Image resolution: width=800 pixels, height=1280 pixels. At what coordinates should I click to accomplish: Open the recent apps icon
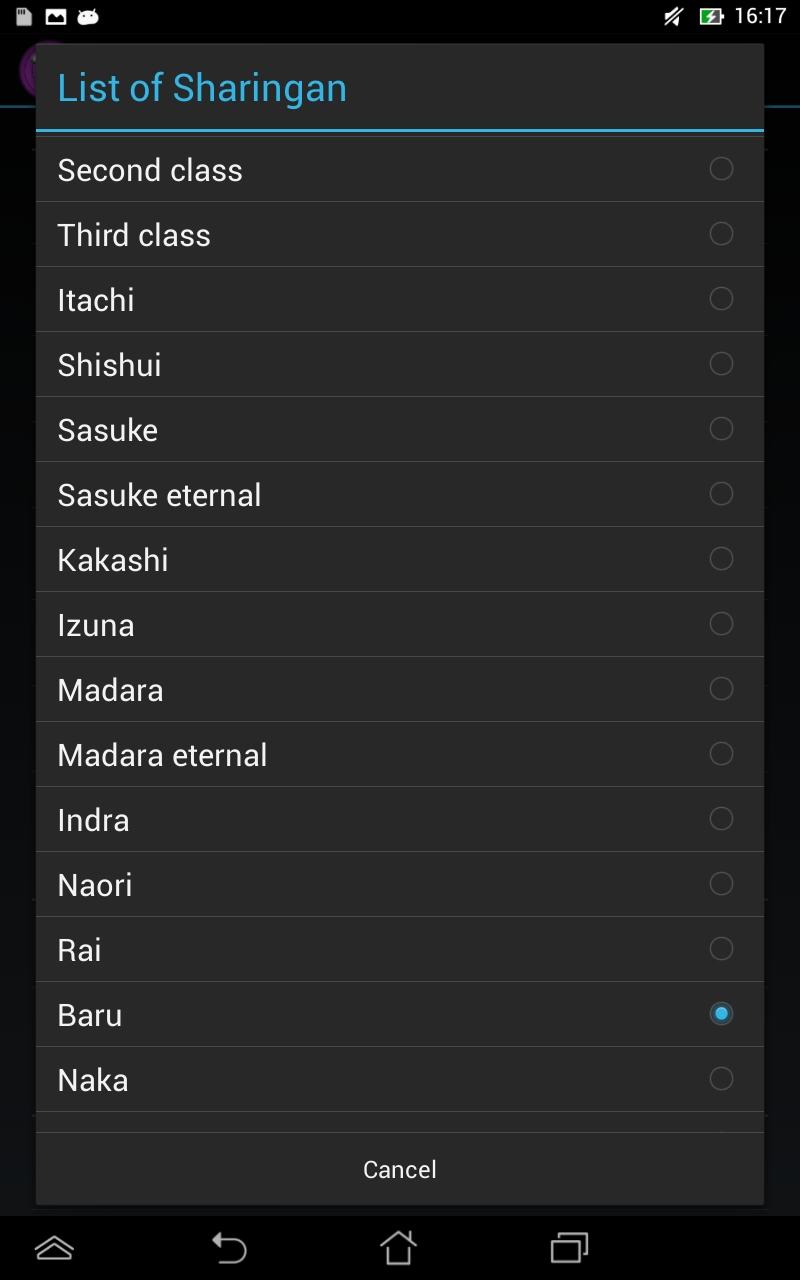click(x=569, y=1248)
